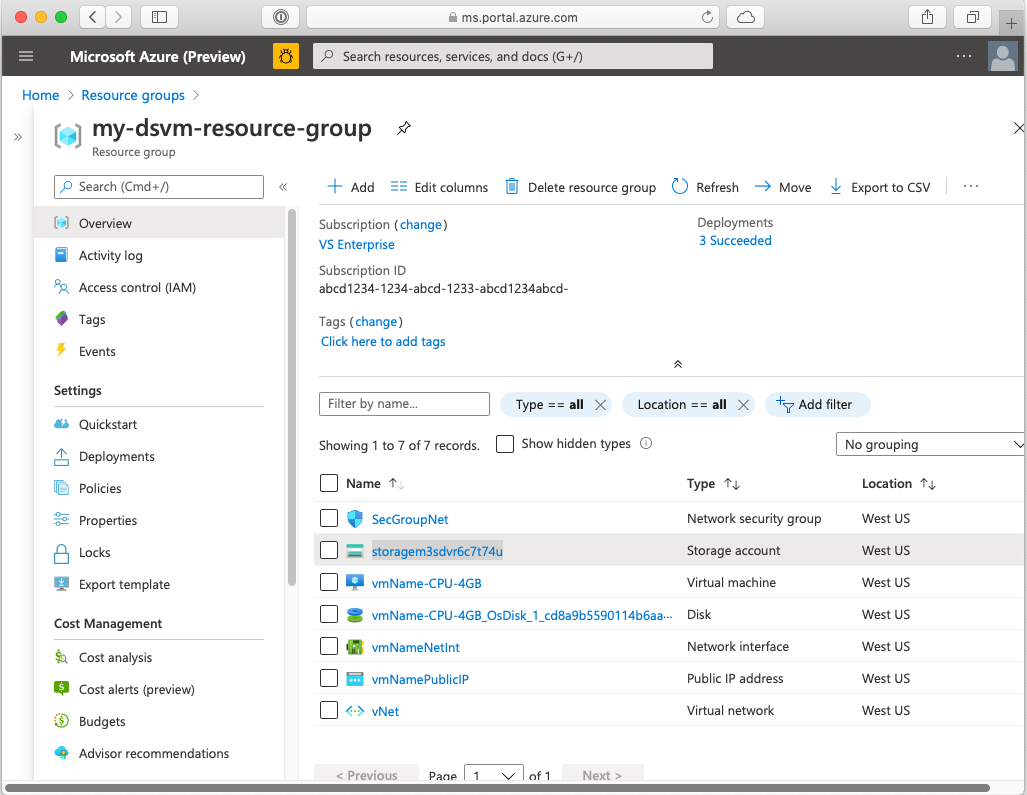Remove the Type filter with X

click(x=600, y=405)
